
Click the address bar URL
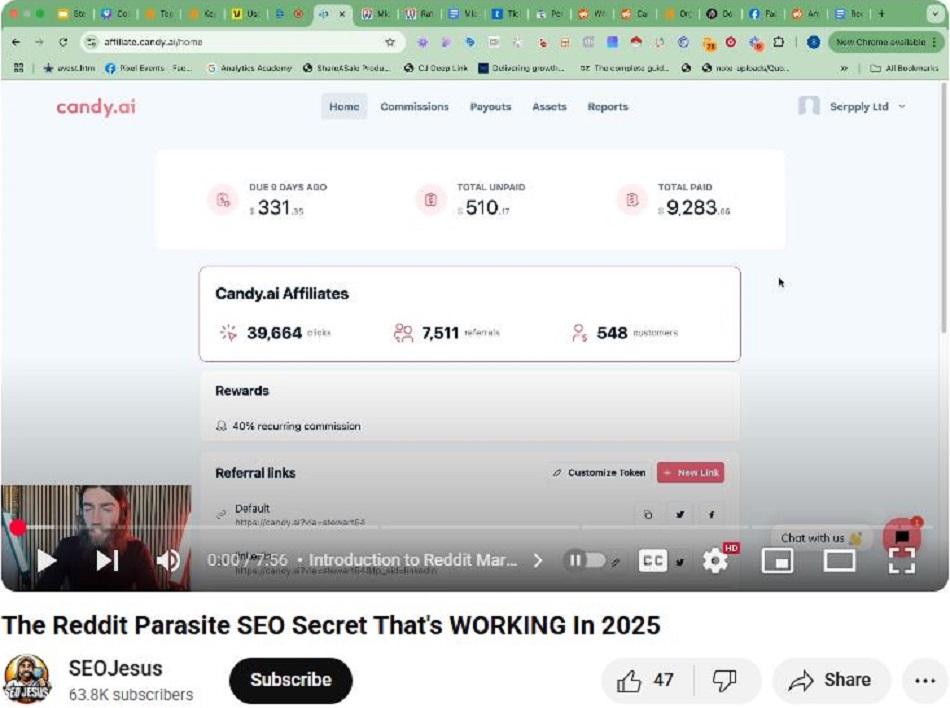(x=153, y=42)
